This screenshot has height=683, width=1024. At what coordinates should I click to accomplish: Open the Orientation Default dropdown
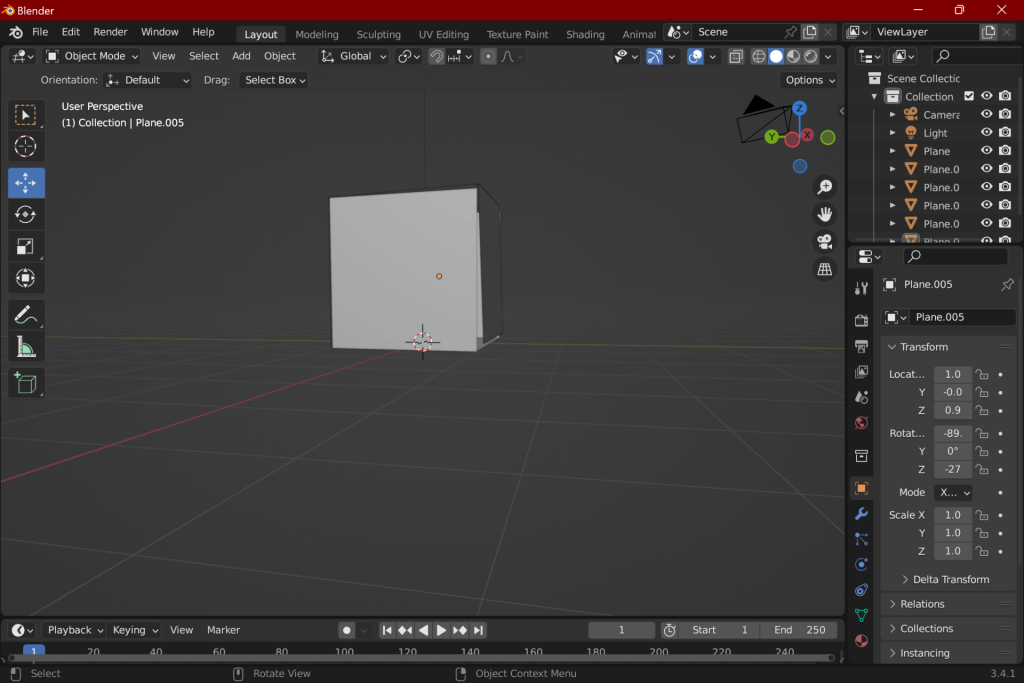148,80
